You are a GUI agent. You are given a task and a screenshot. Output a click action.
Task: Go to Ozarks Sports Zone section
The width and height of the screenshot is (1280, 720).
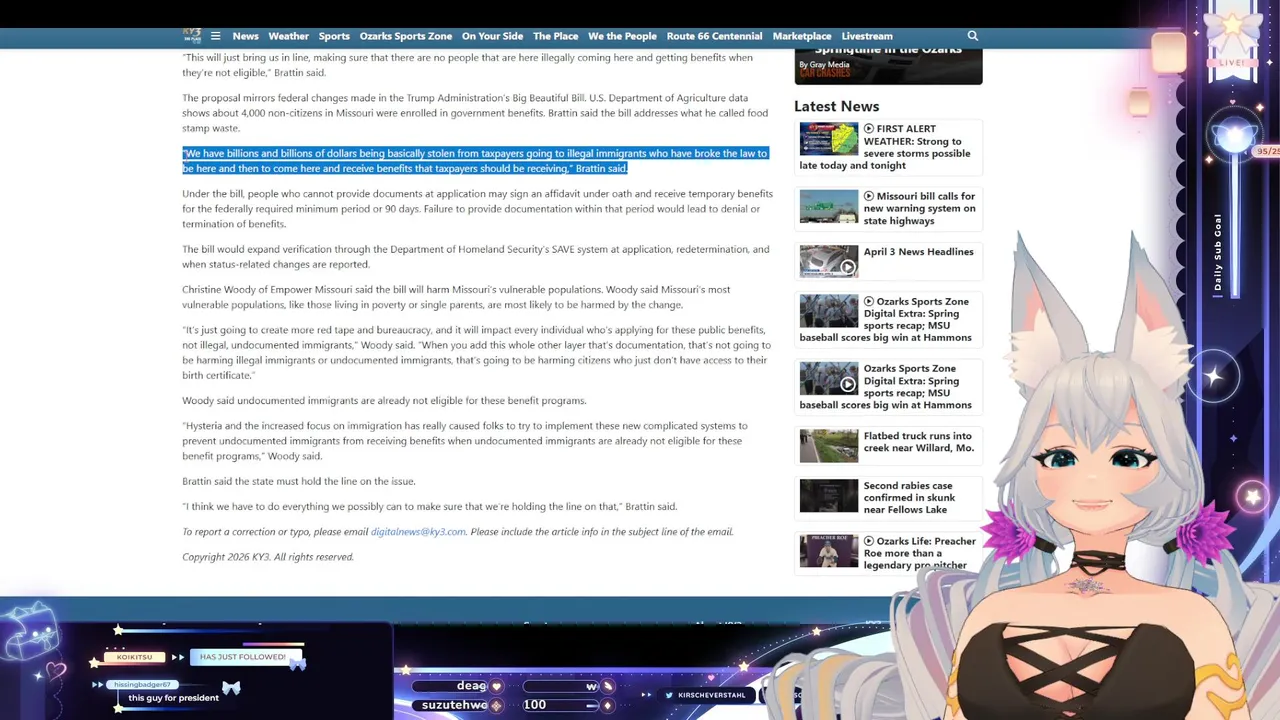pos(406,36)
